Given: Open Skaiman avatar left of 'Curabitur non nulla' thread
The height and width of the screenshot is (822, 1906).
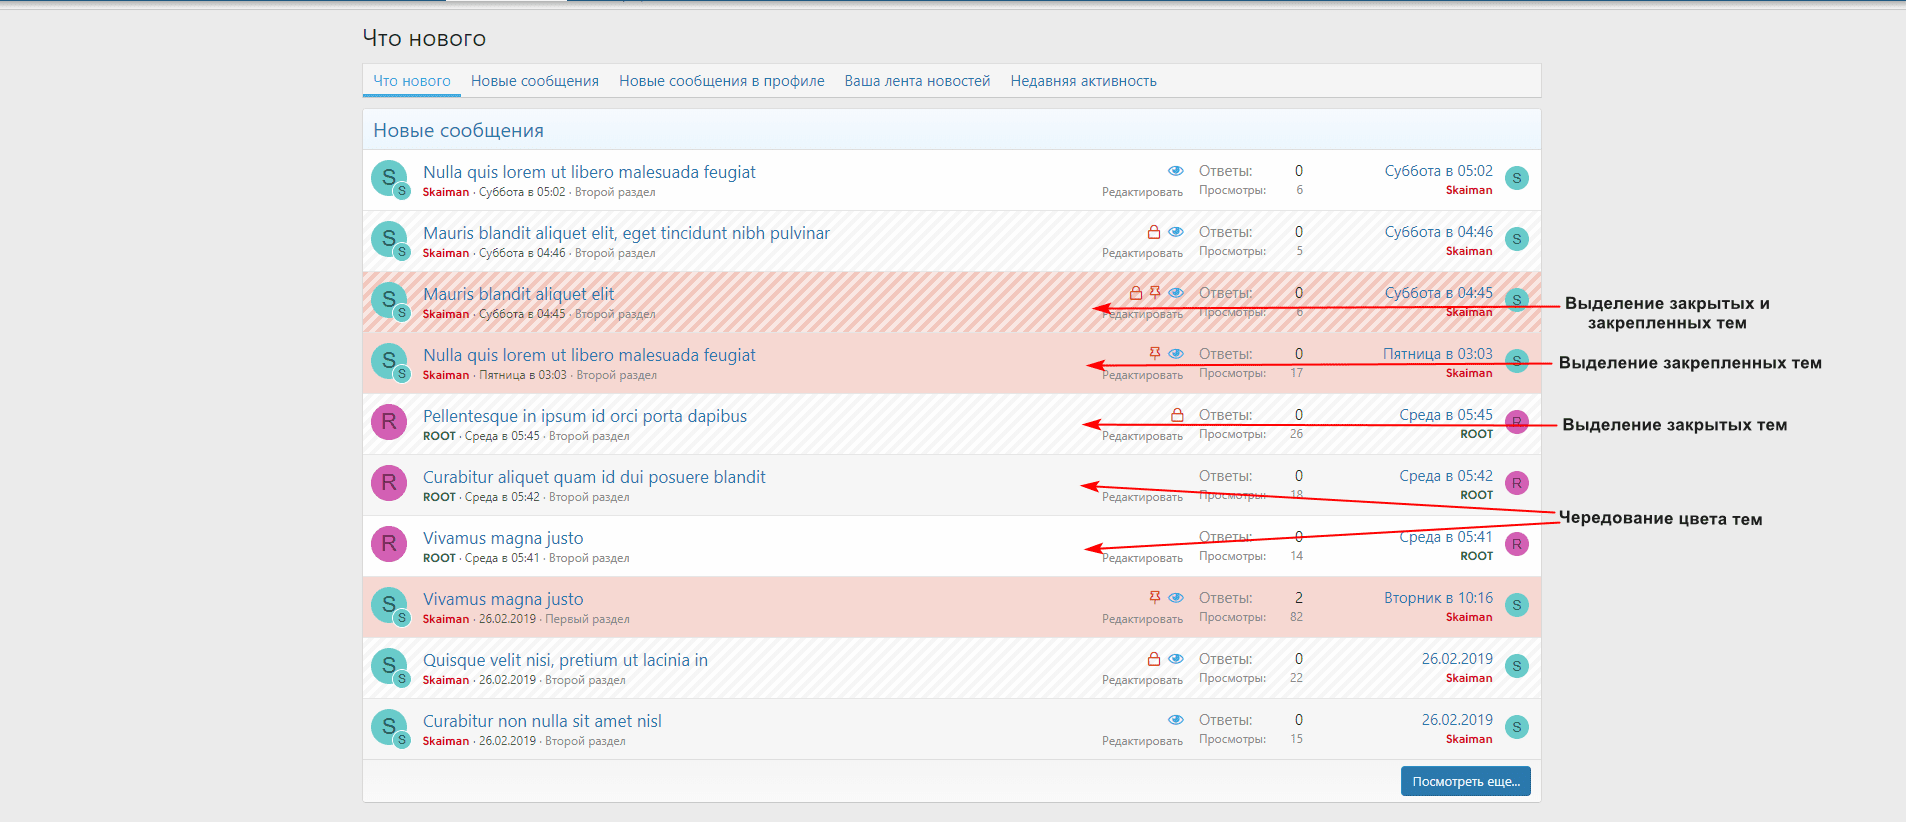Looking at the screenshot, I should coord(389,727).
